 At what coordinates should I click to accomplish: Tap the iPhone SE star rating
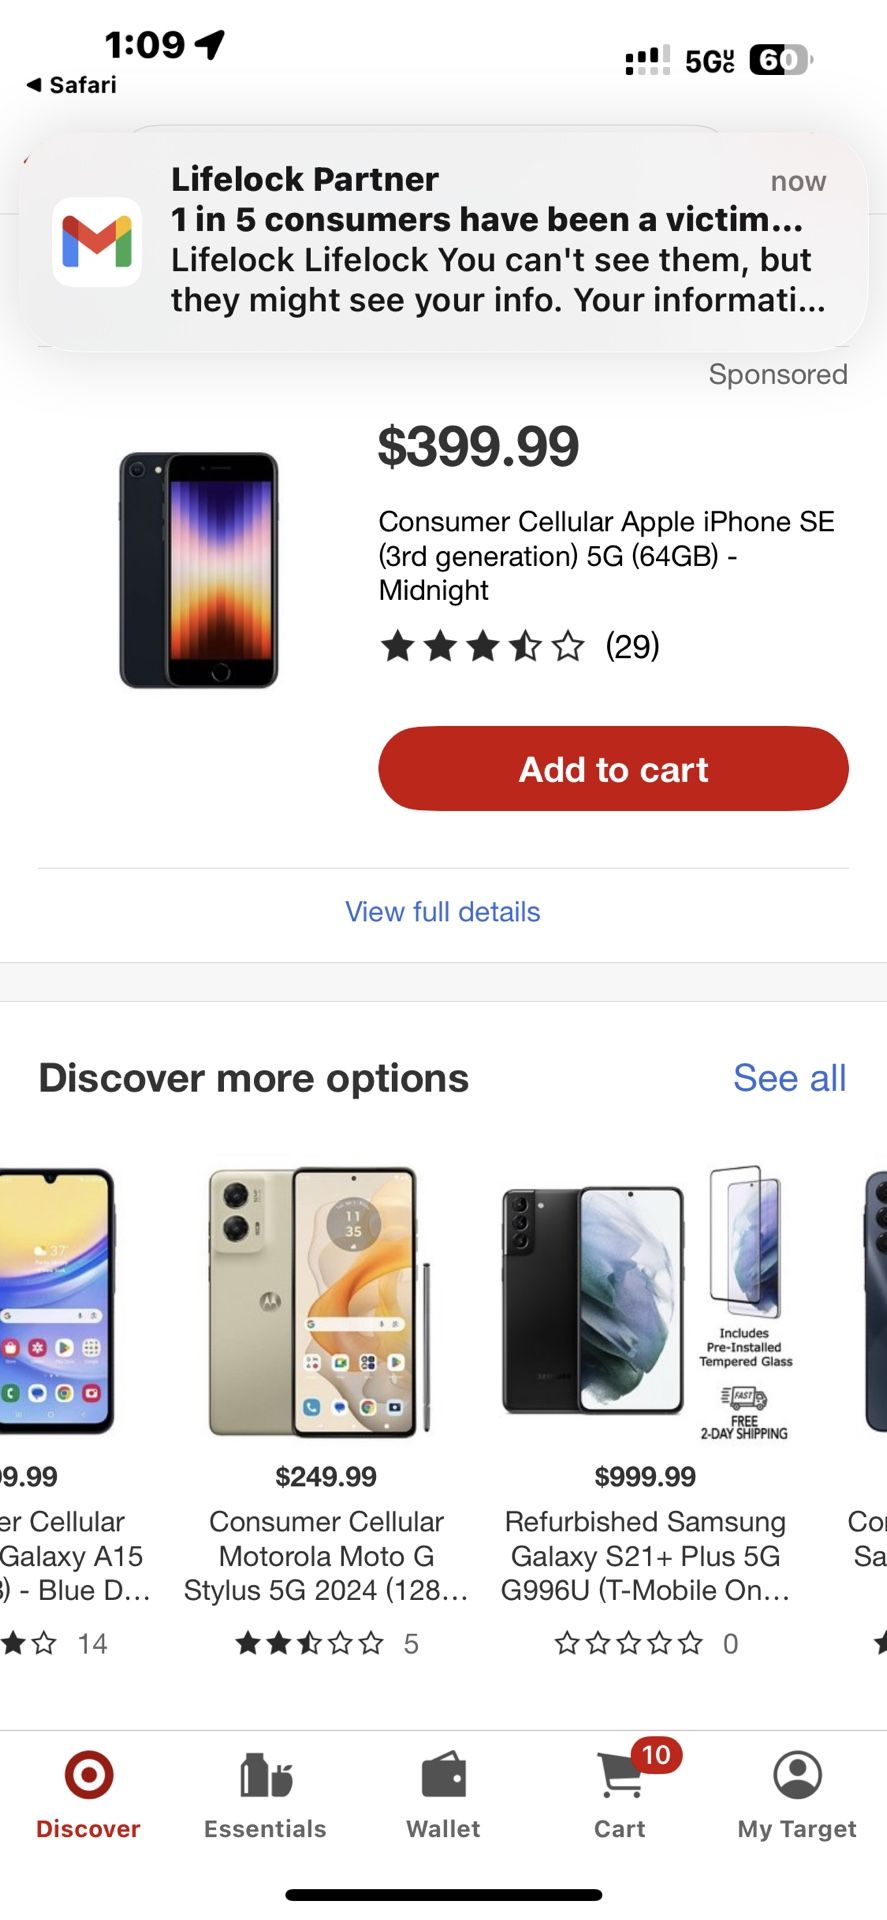pos(482,647)
